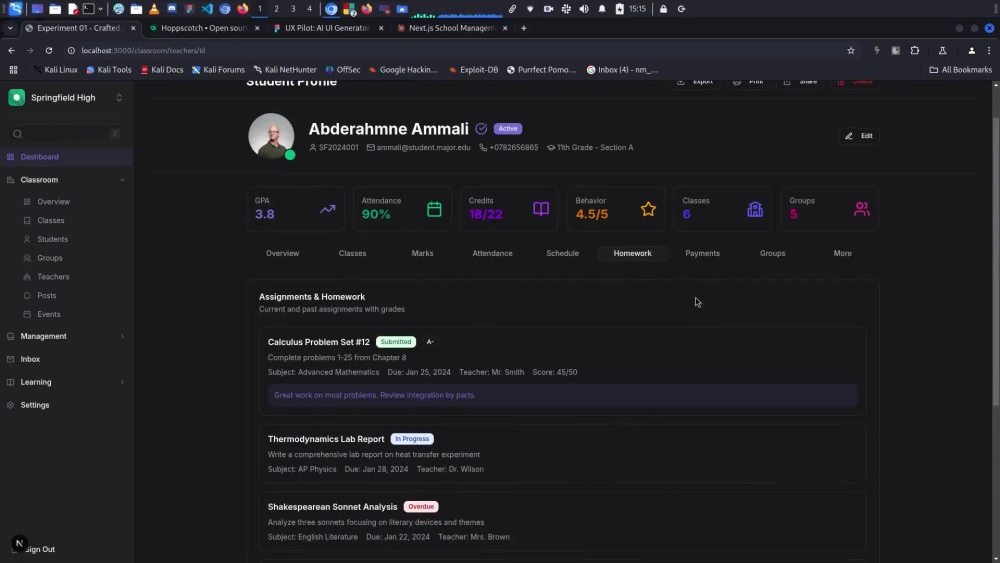The height and width of the screenshot is (563, 1000).
Task: Click the people icon in the Groups stat card
Action: (x=862, y=208)
